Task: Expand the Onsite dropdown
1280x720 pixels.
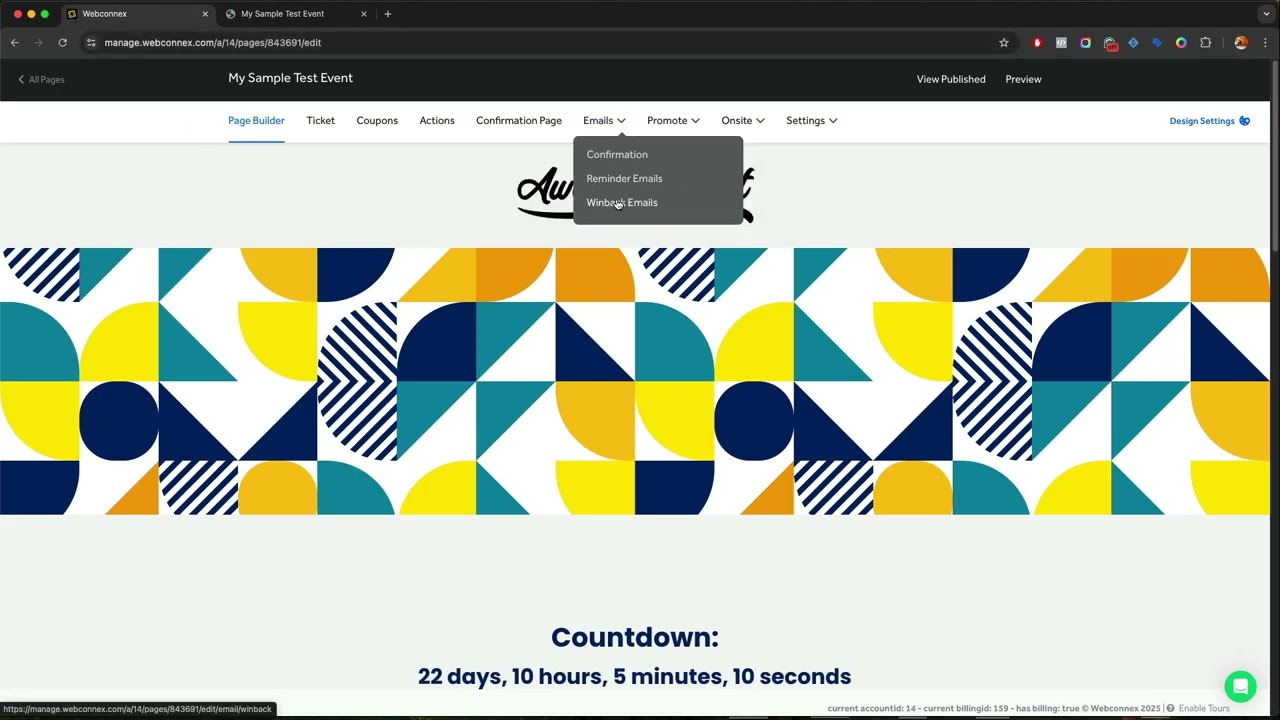Action: [x=743, y=121]
